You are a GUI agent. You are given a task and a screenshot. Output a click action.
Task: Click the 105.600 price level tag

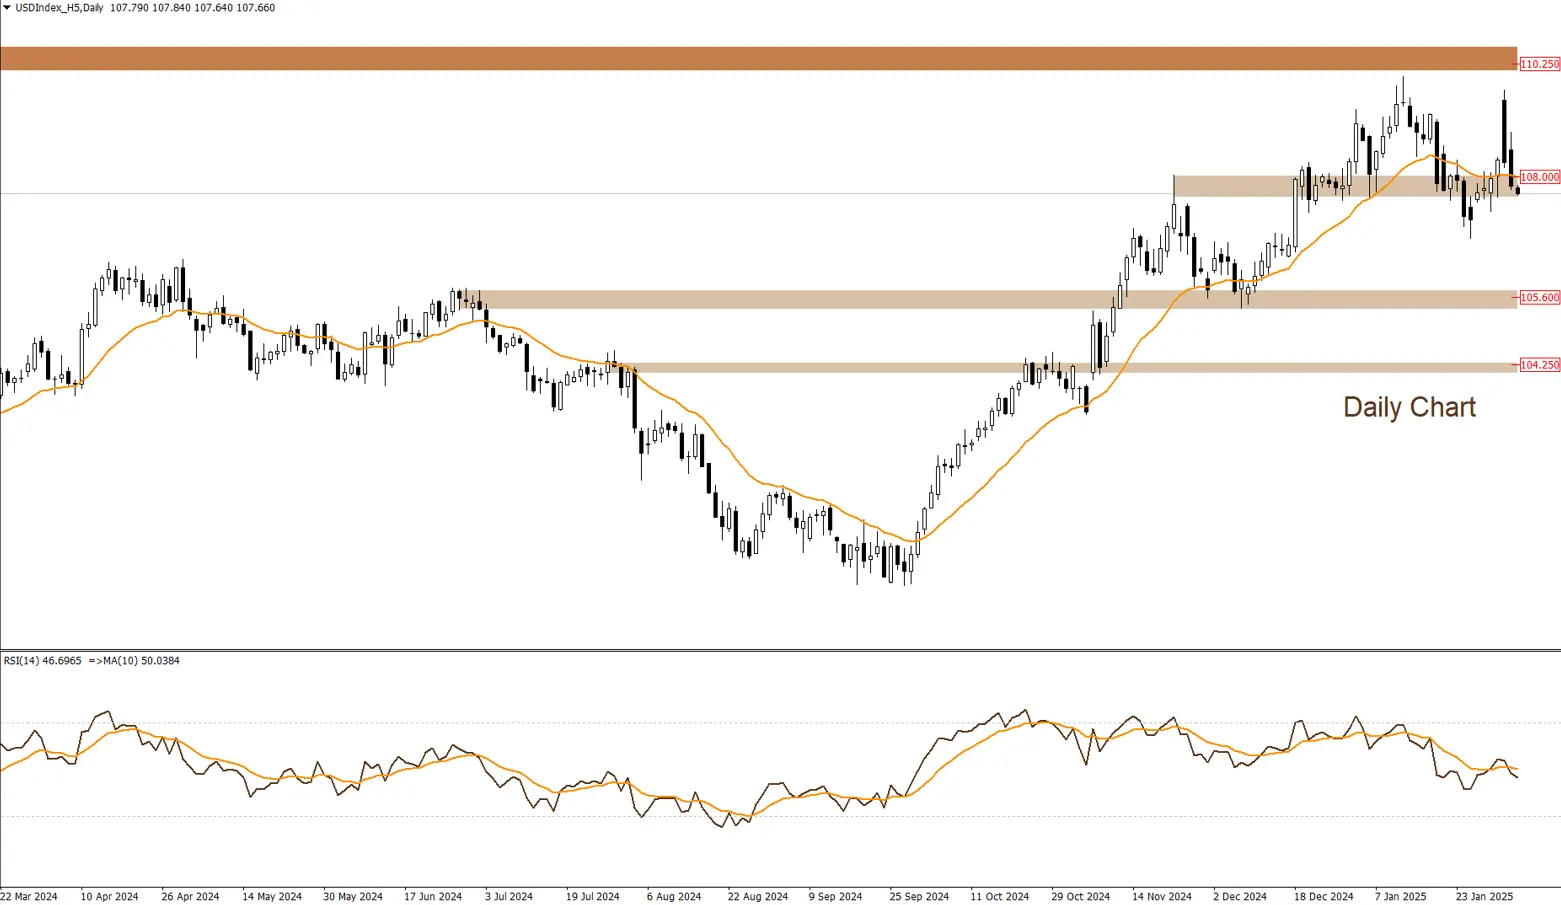click(1539, 298)
